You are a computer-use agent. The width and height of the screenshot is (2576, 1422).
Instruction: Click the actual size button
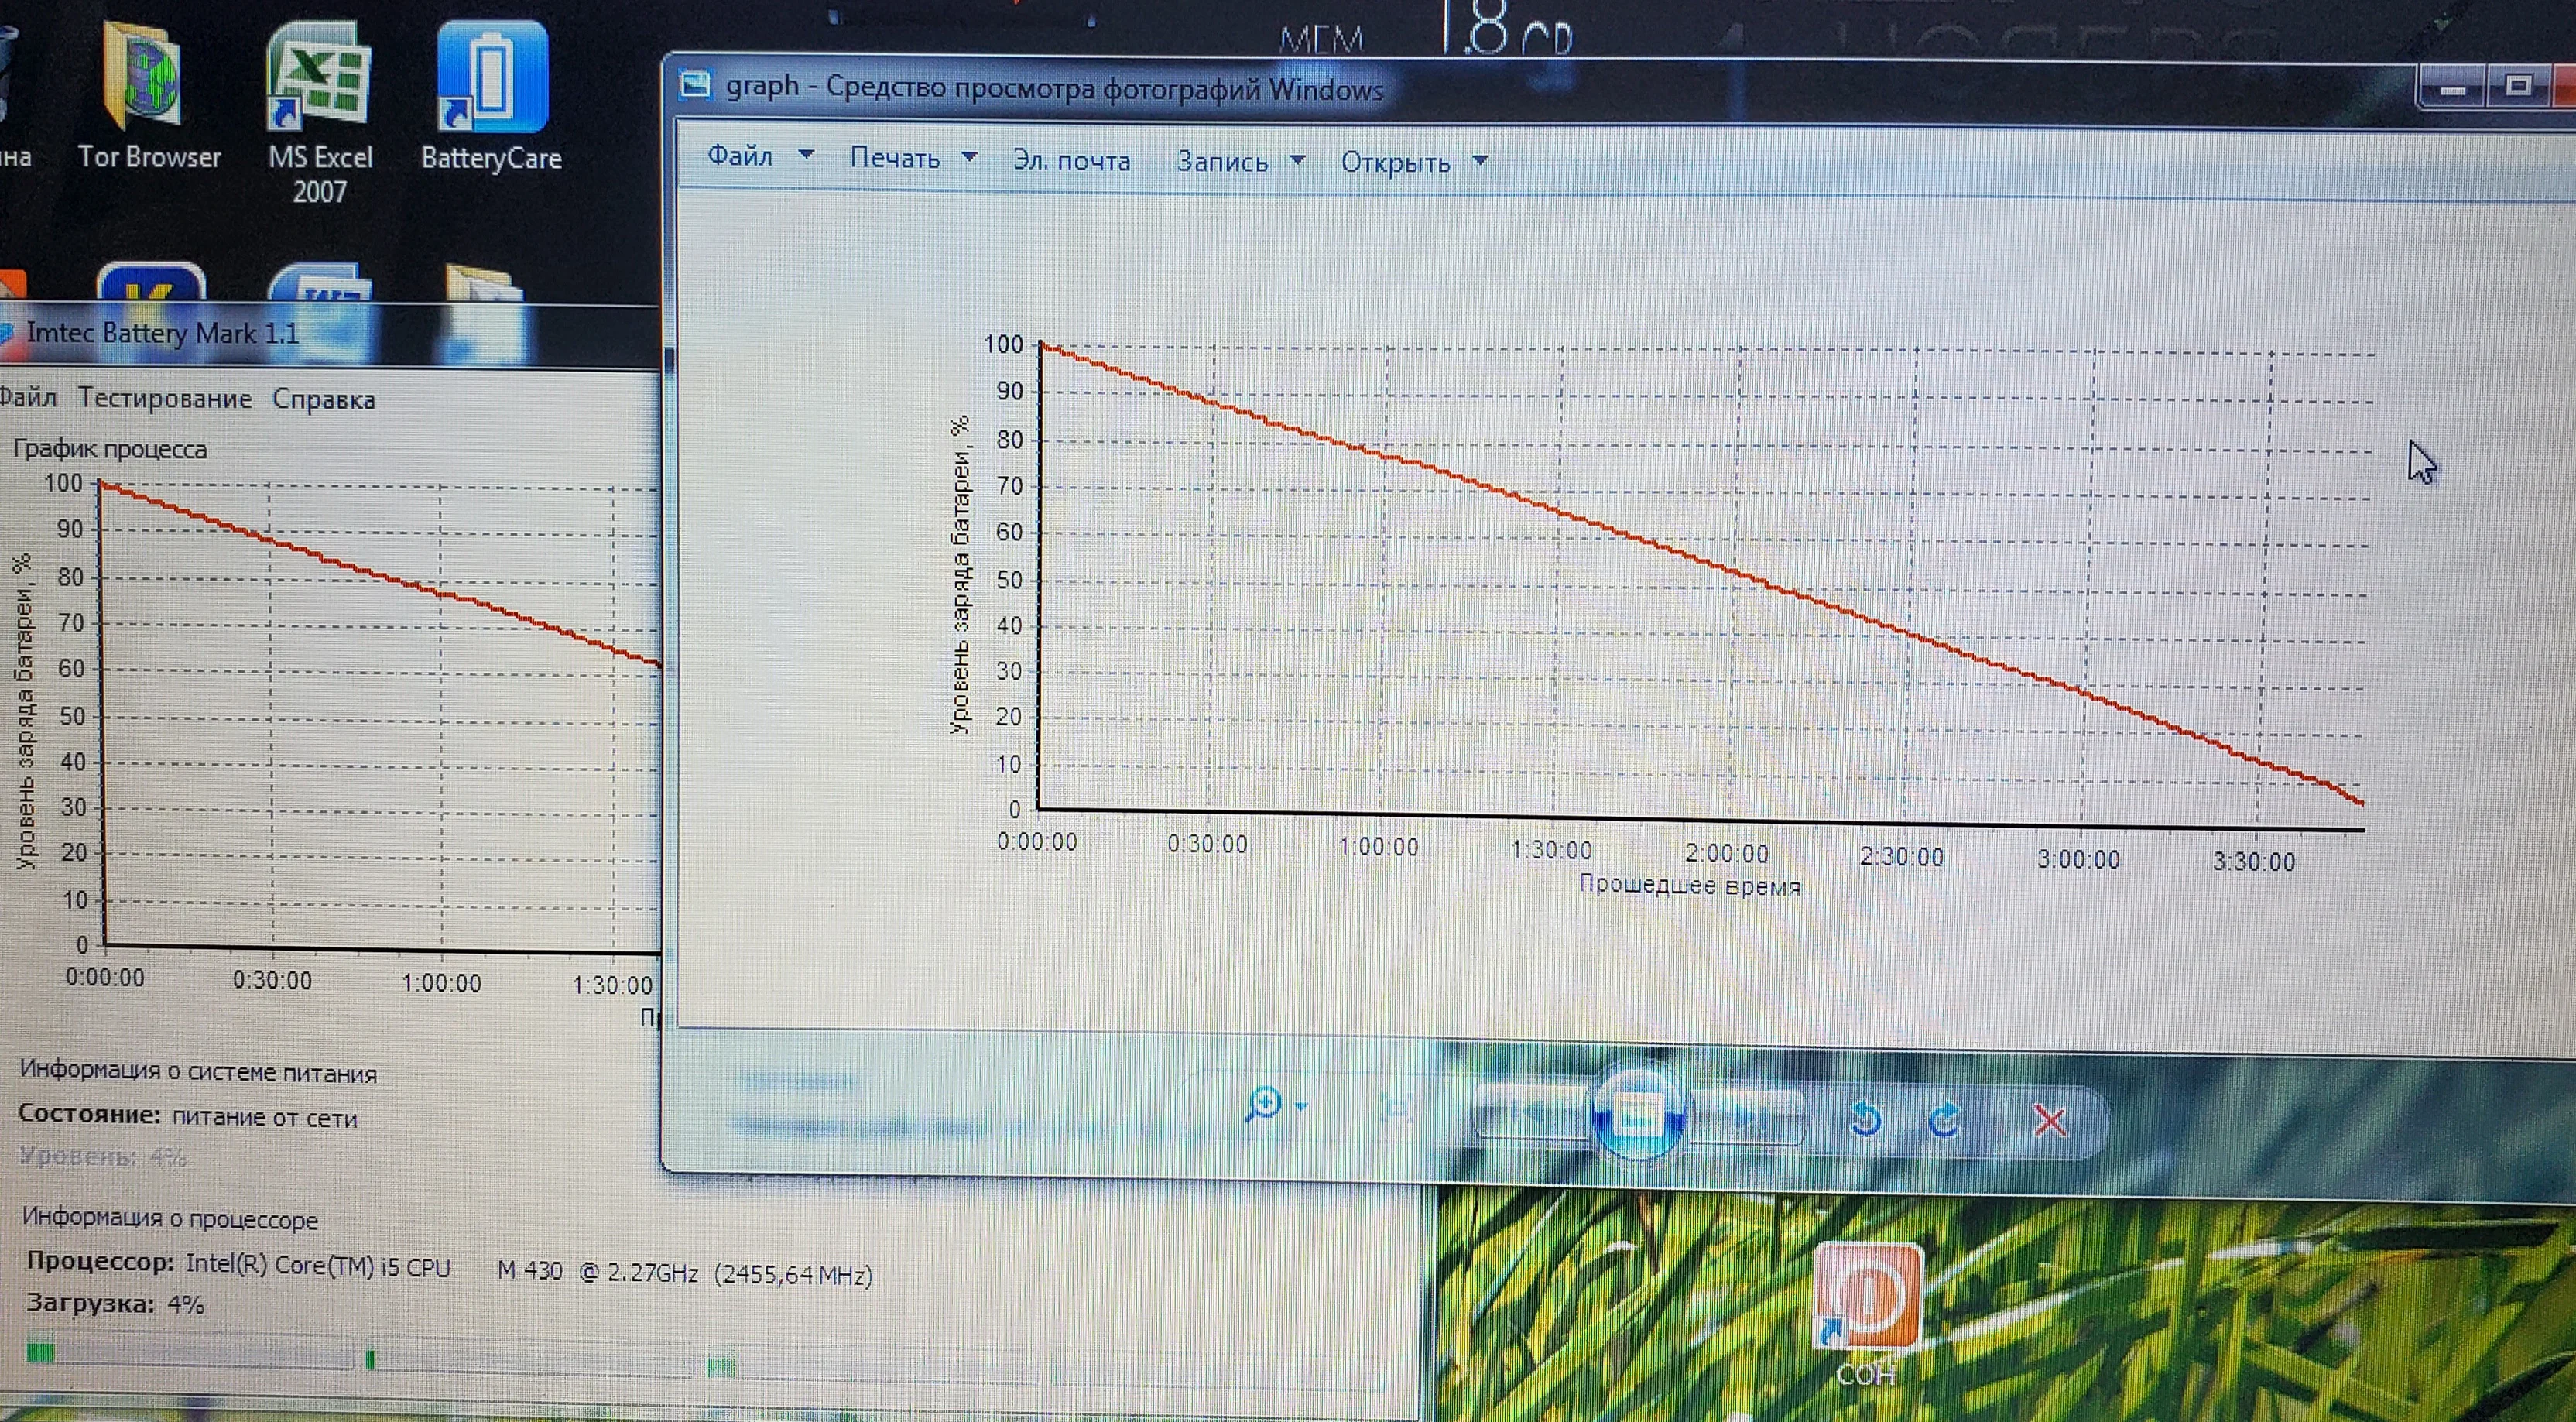coord(1397,1107)
